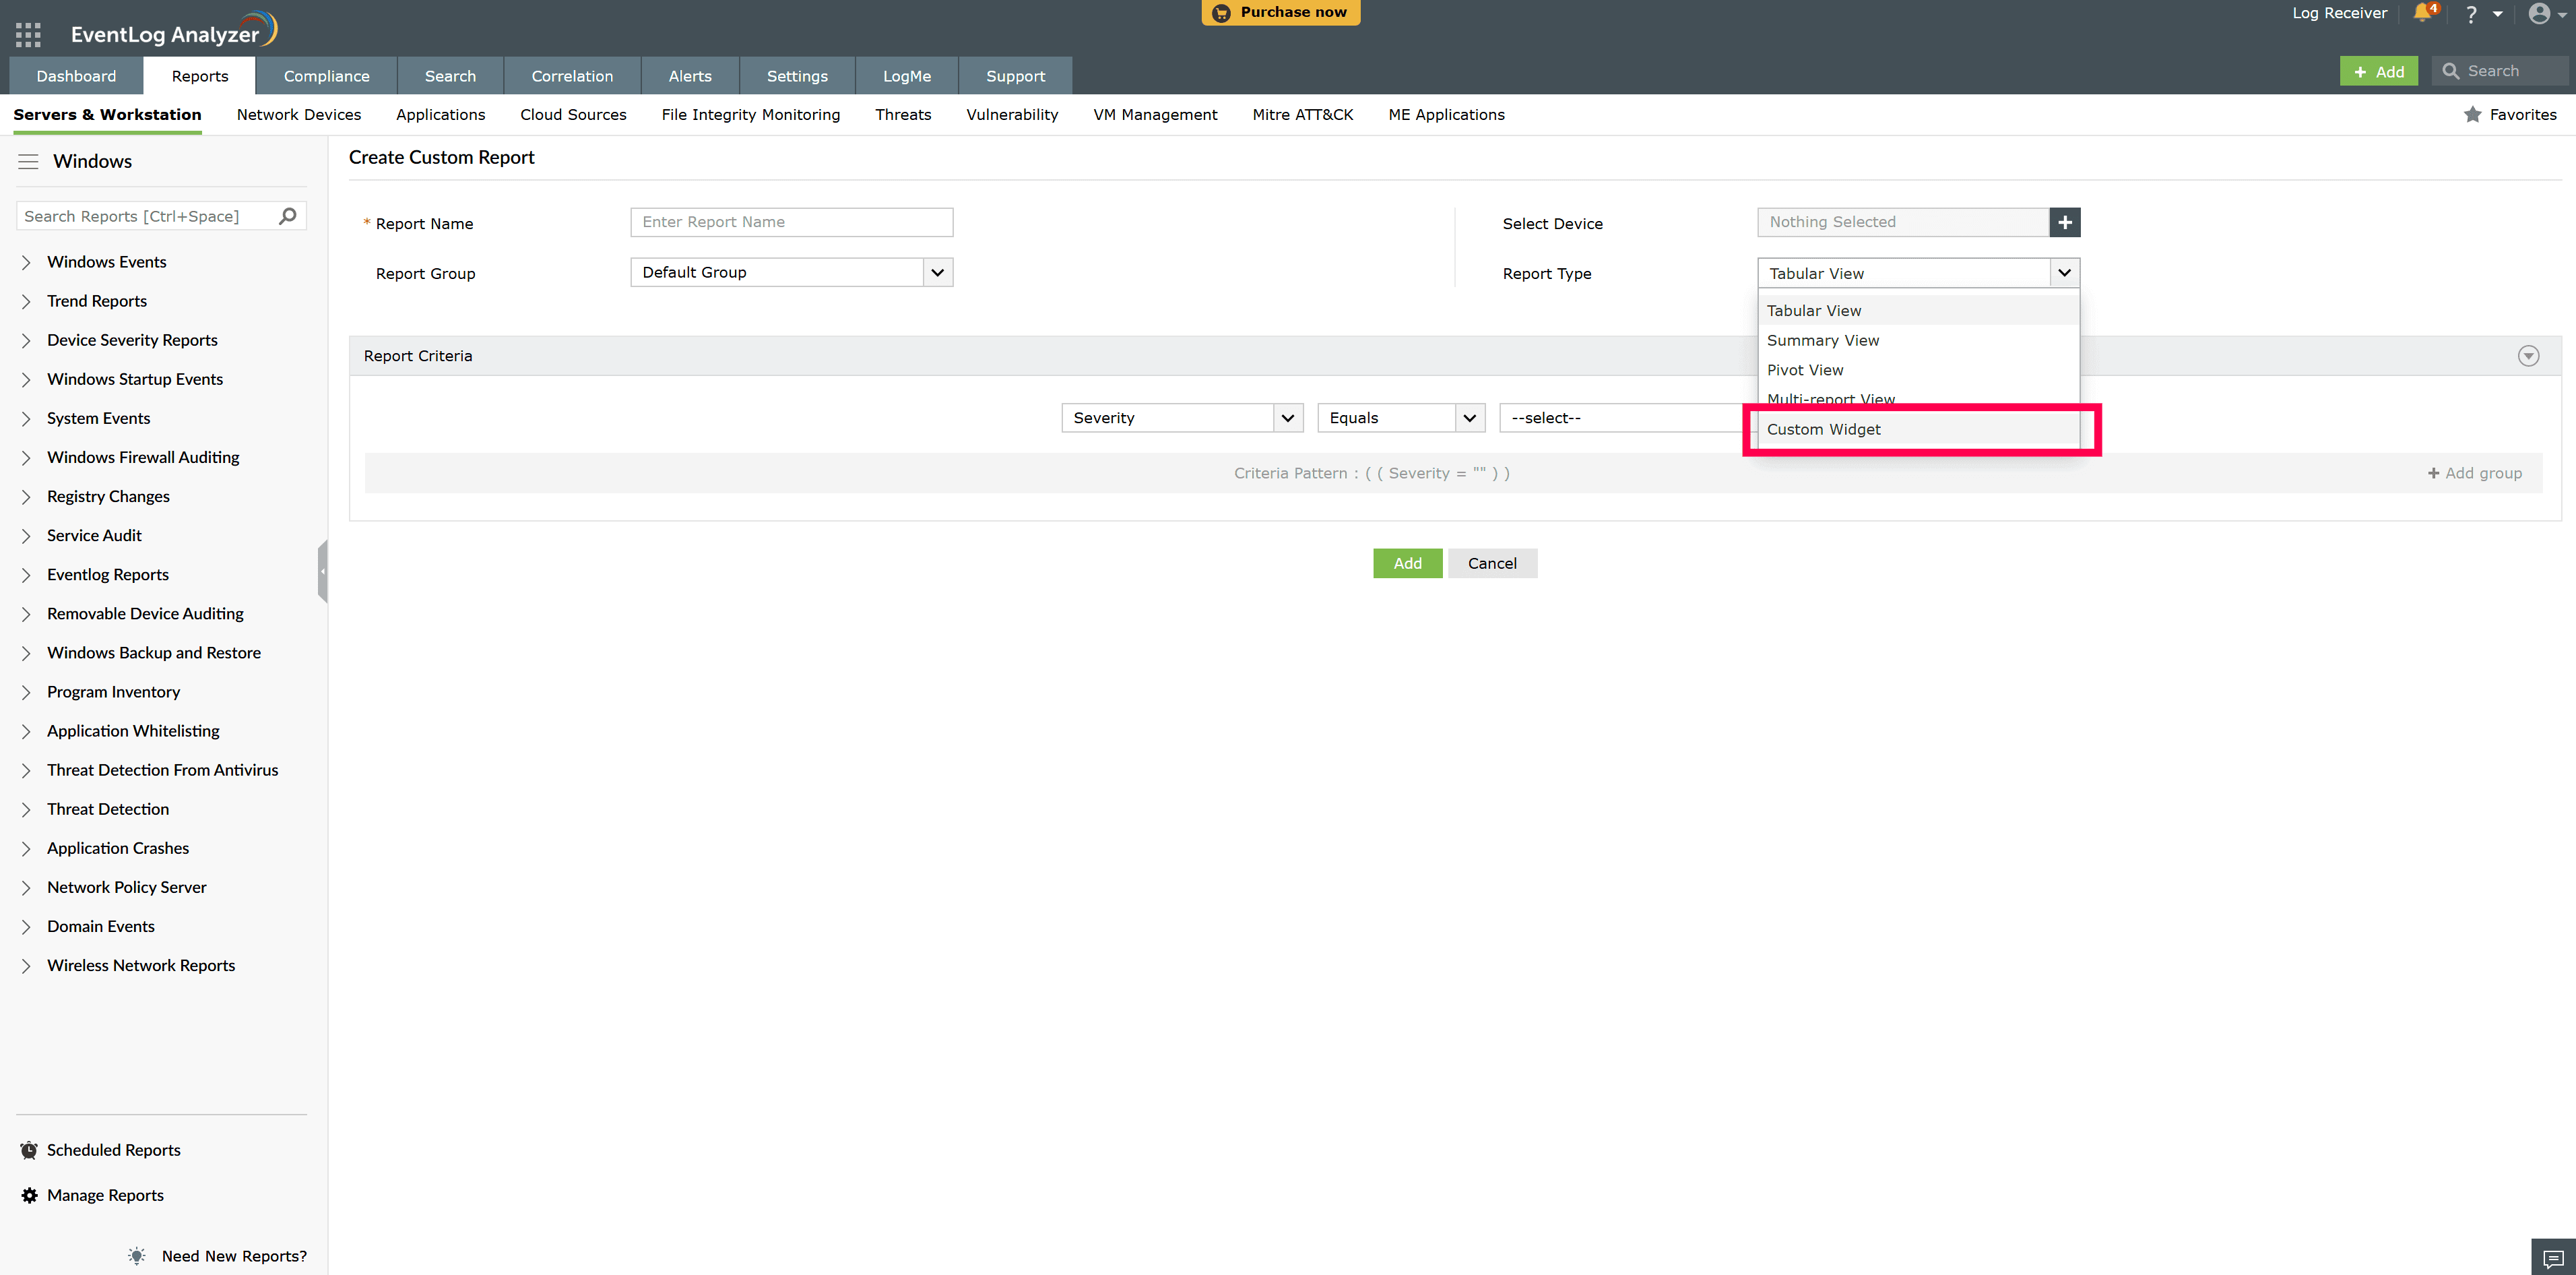Open the user account profile icon
Screen dimensions: 2576x1275
2538,14
